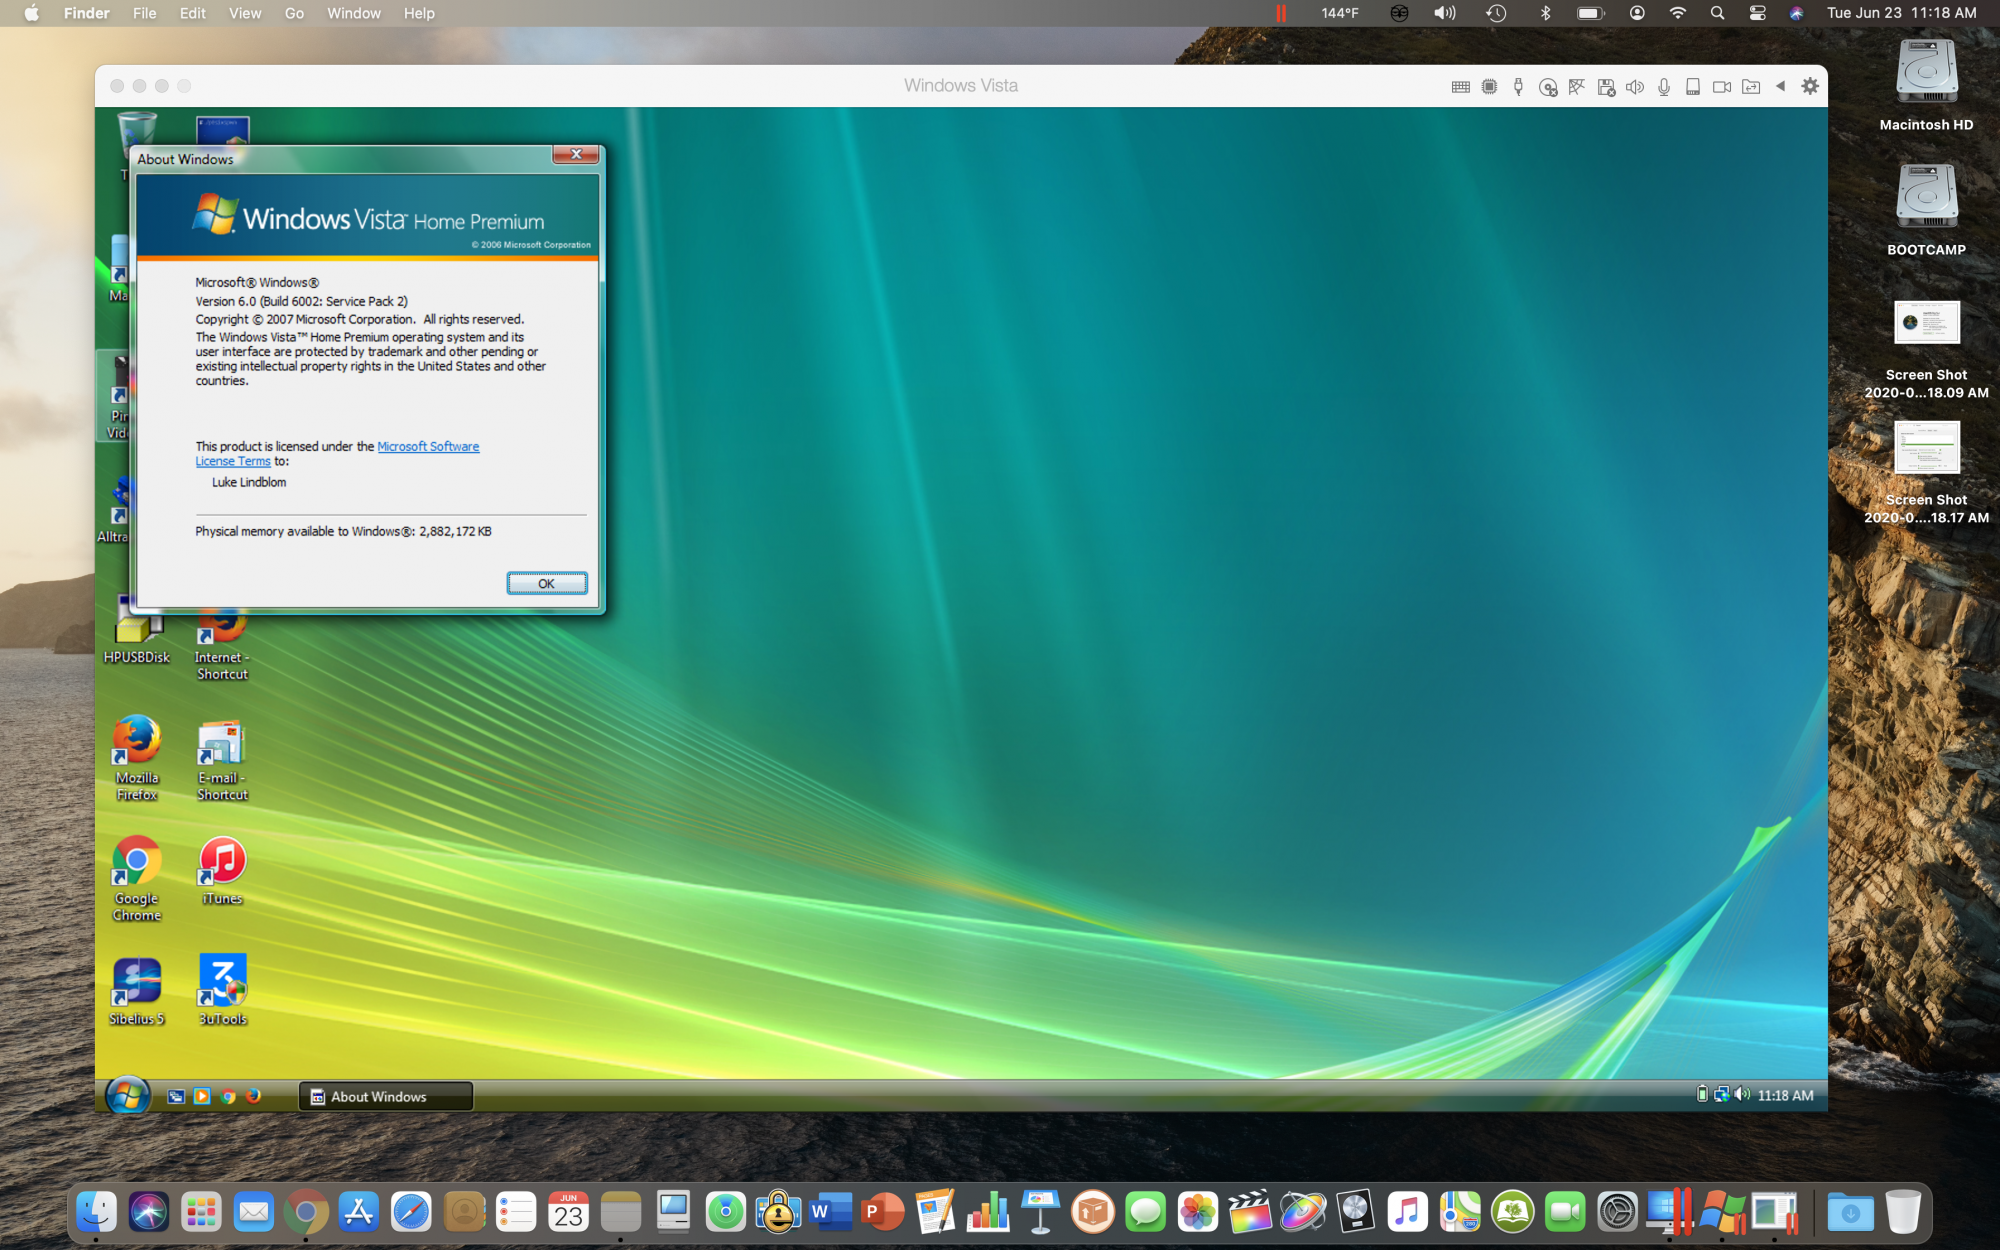Image resolution: width=2000 pixels, height=1250 pixels.
Task: Toggle the VM sound speaker icon
Action: pos(1635,87)
